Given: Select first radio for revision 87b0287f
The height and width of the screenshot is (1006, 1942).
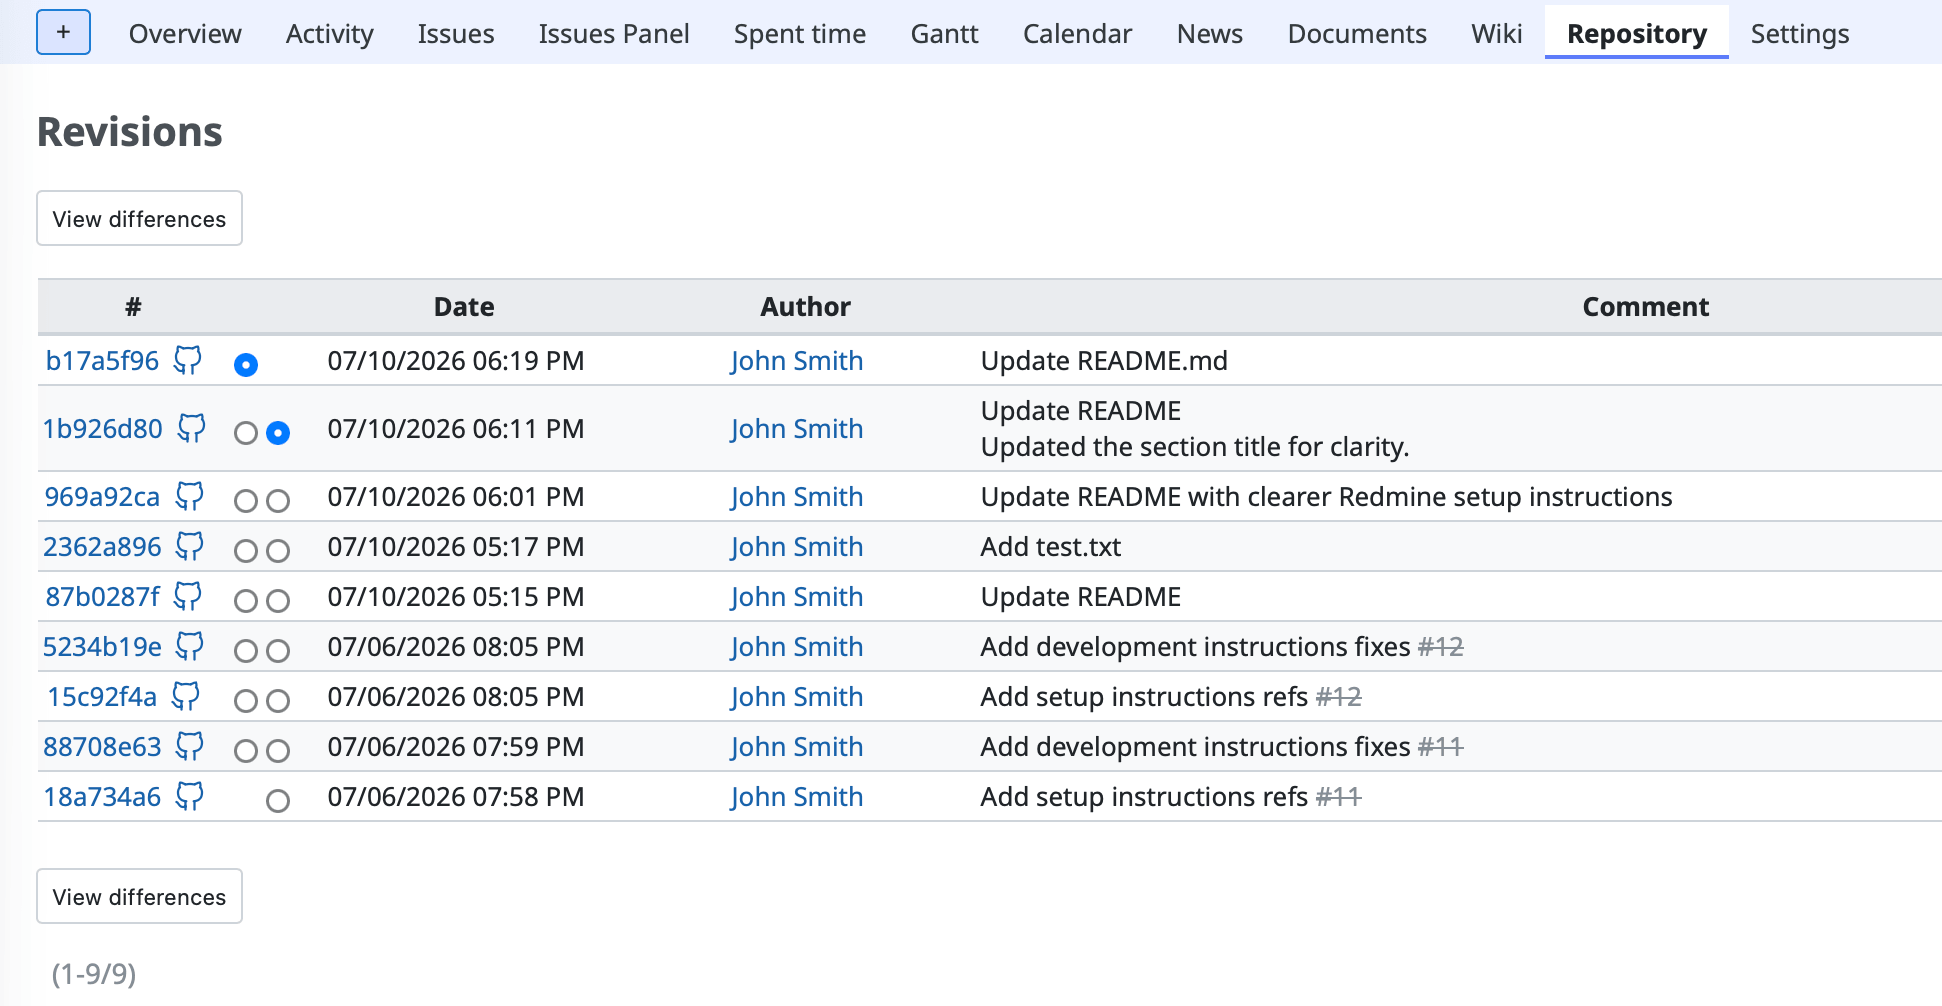Looking at the screenshot, I should coord(246,601).
